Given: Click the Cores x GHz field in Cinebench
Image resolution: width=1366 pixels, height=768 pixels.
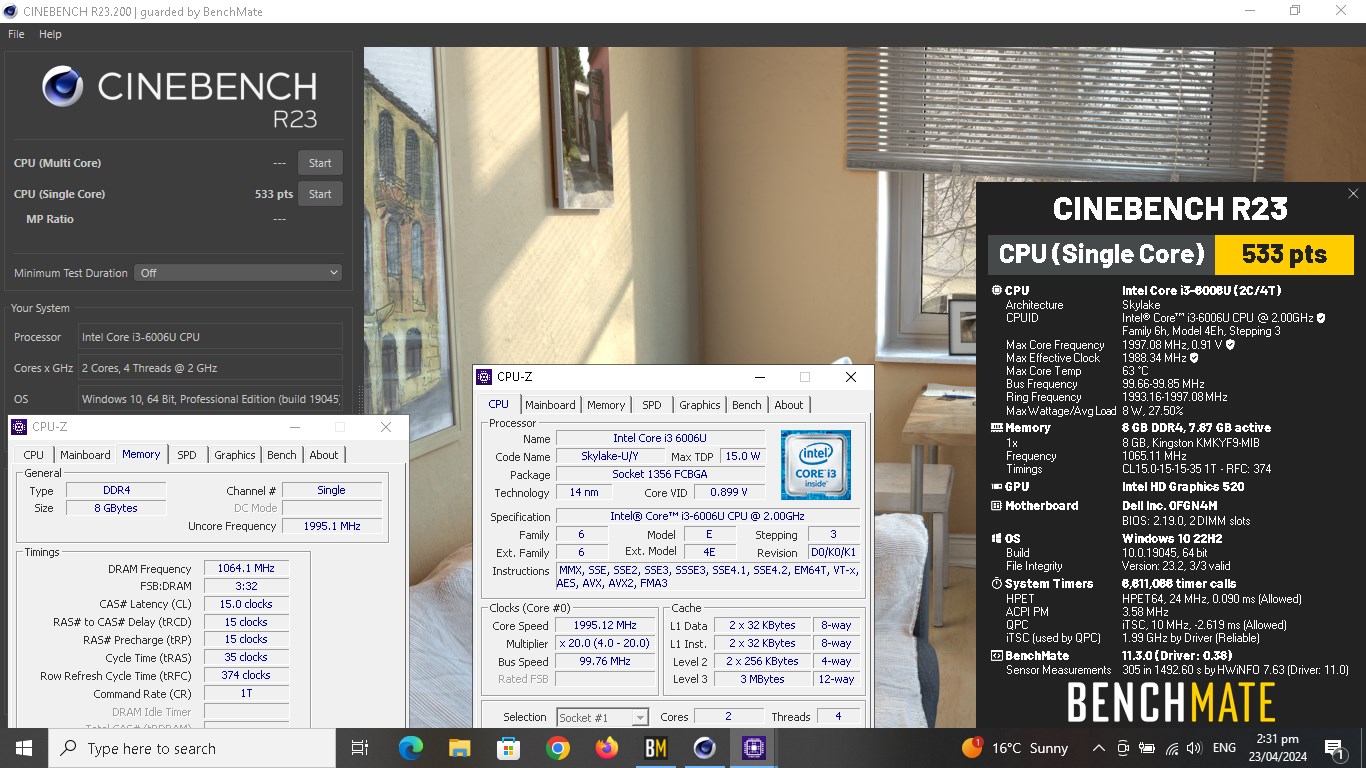Looking at the screenshot, I should 210,368.
